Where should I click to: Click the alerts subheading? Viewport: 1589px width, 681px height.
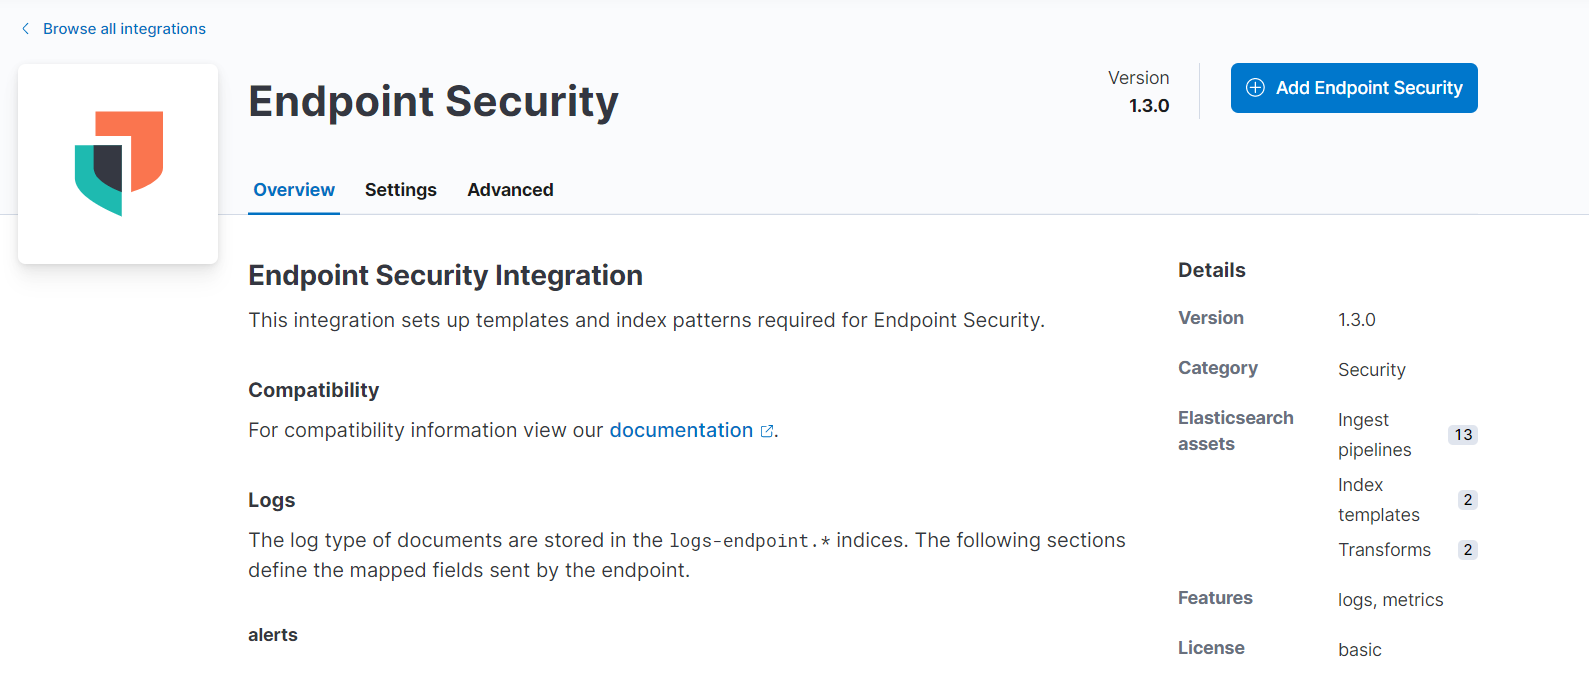pos(273,635)
